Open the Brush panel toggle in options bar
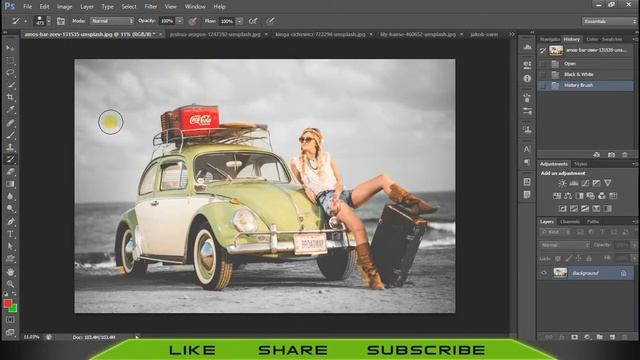Image resolution: width=640 pixels, height=360 pixels. [61, 21]
